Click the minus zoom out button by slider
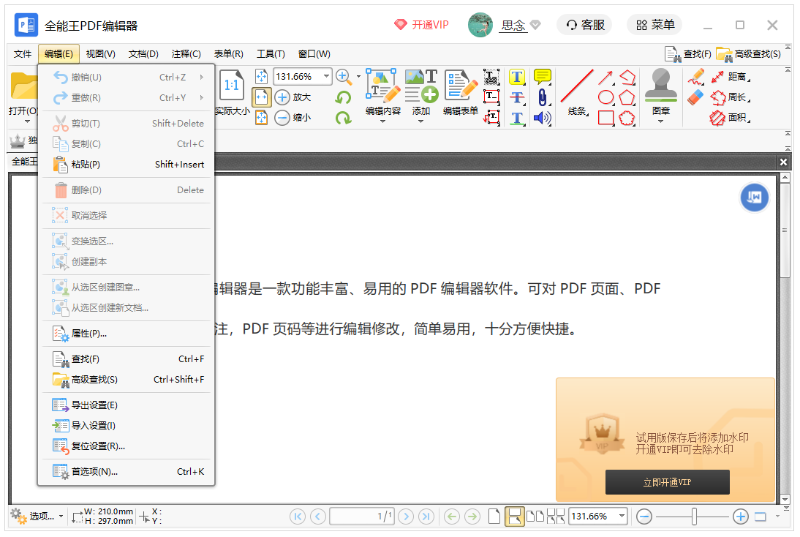 pos(644,517)
